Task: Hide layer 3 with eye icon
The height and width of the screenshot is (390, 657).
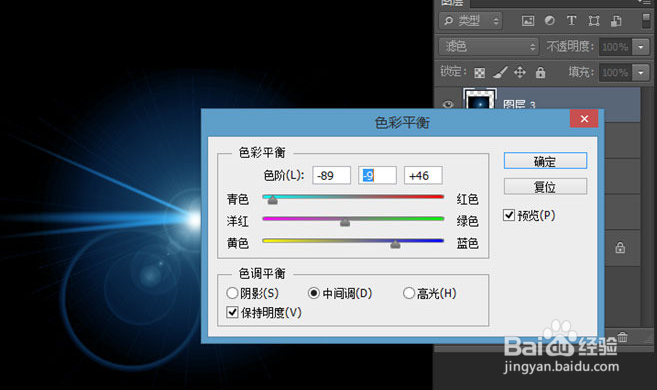Action: point(448,104)
